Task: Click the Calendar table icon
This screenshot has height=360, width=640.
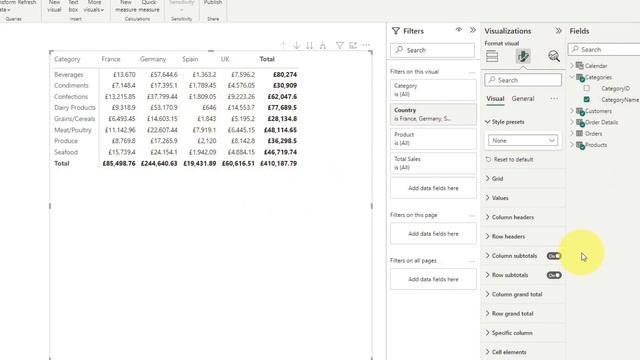Action: [580, 65]
